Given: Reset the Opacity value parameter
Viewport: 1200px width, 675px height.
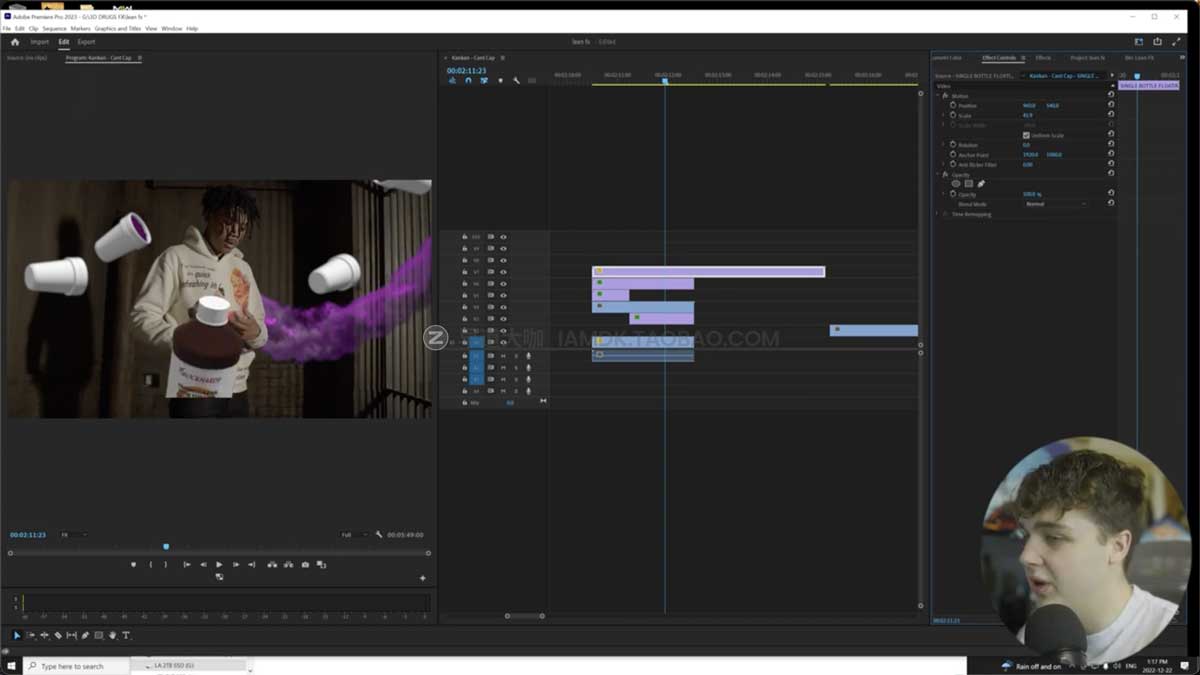Looking at the screenshot, I should click(1111, 194).
